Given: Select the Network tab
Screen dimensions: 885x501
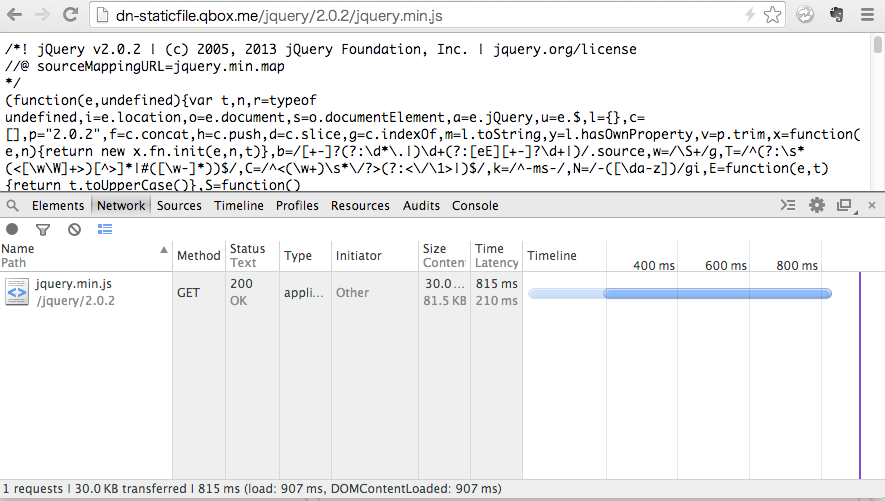Looking at the screenshot, I should [121, 206].
